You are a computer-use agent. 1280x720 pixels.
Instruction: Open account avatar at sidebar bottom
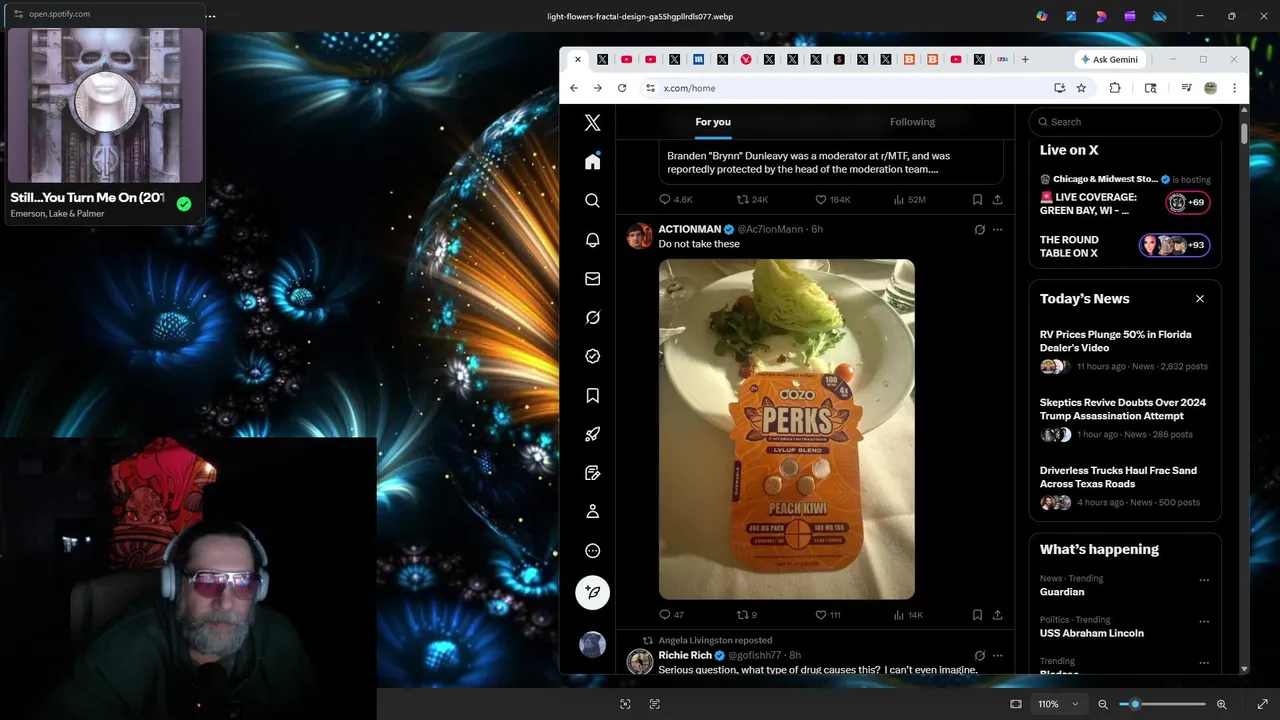592,644
